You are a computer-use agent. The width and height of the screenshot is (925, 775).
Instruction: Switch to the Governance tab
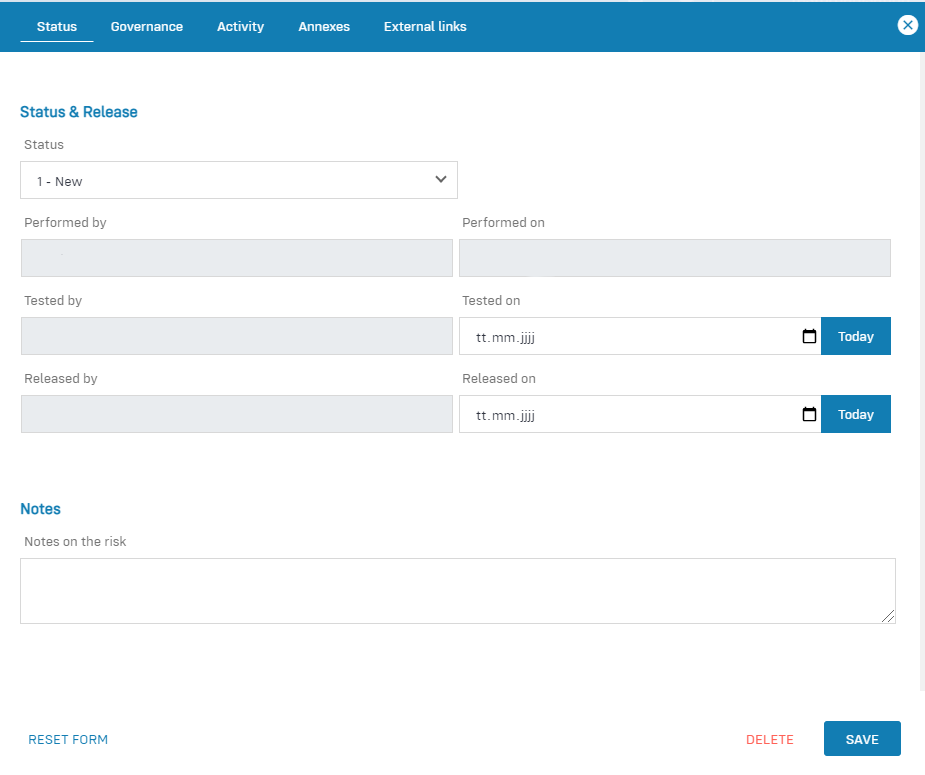point(147,27)
